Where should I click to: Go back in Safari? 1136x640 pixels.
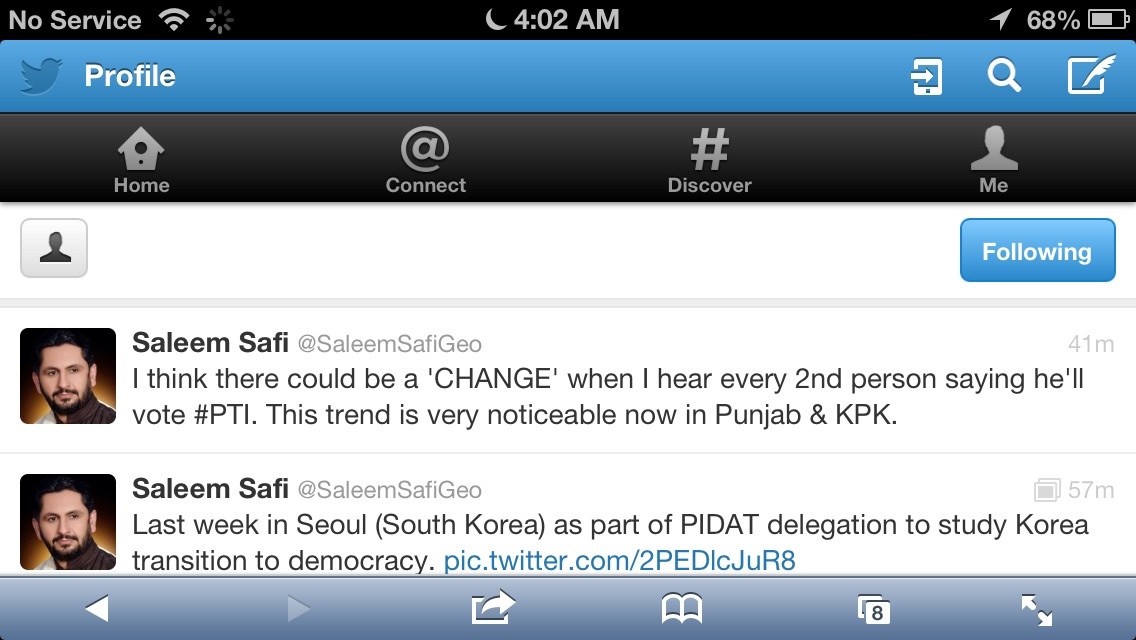(x=96, y=608)
